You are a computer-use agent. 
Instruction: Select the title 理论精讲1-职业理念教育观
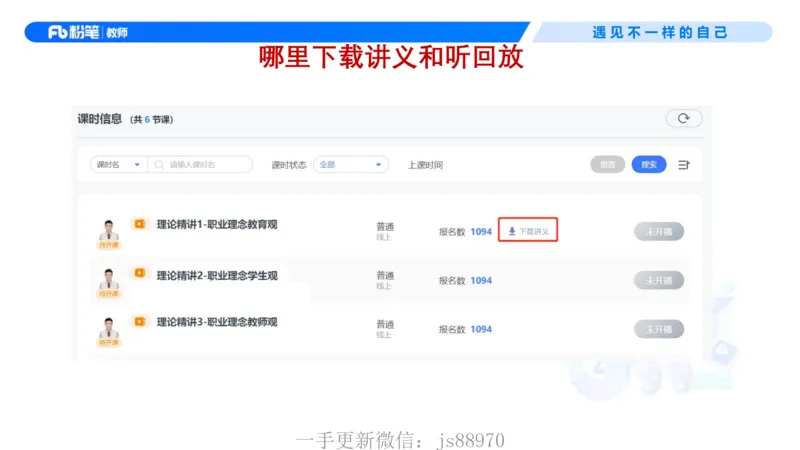(x=217, y=224)
